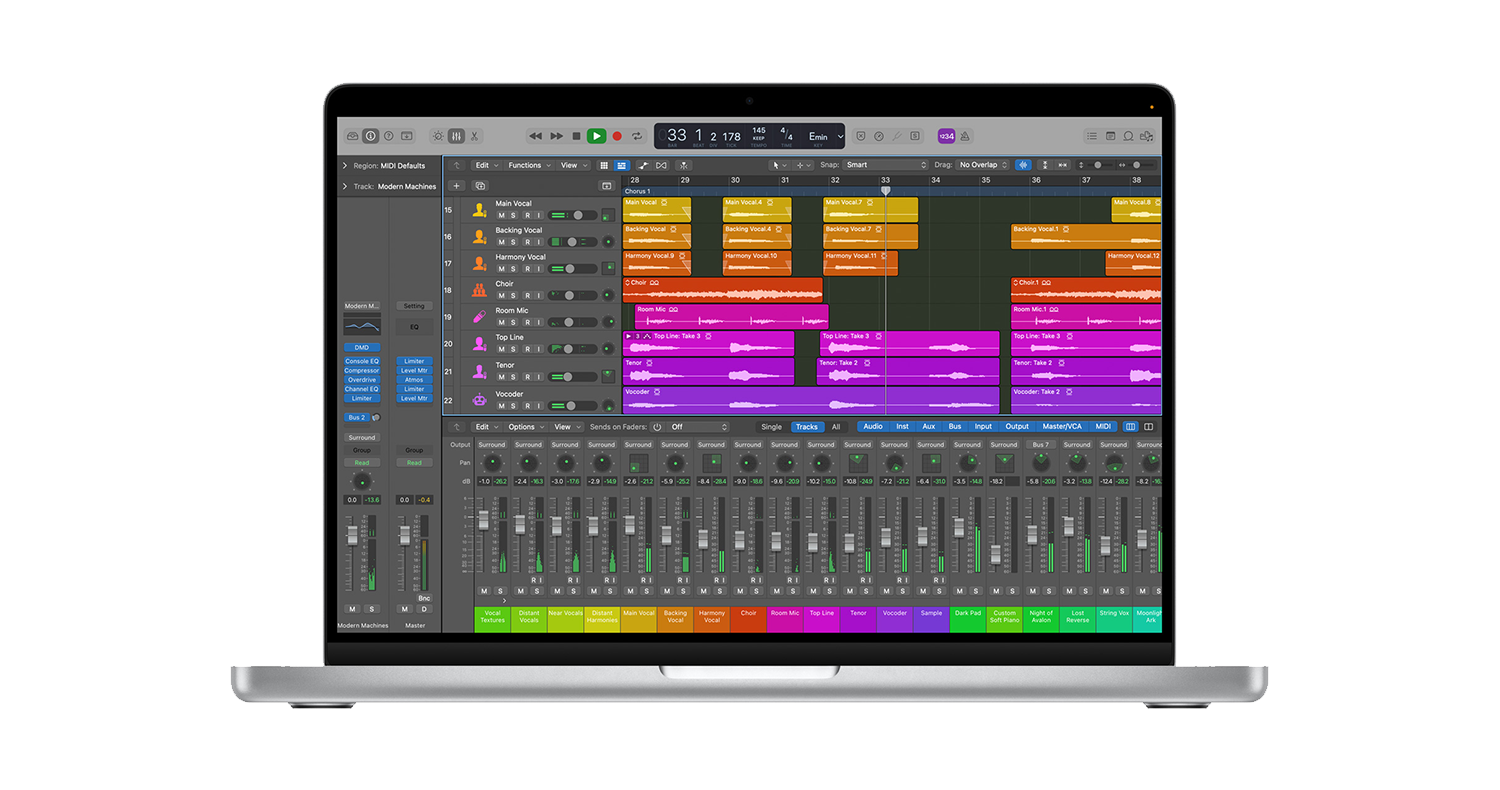Toggle the Inspector info icon
This screenshot has height=790, width=1500.
371,135
